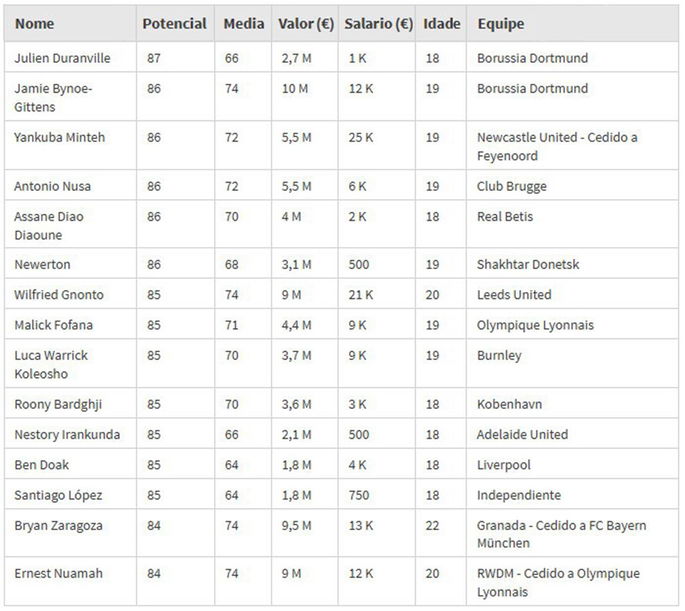Click Bryan Zaragoza's 9,5 M value cell
This screenshot has height=611, width=685.
(298, 525)
